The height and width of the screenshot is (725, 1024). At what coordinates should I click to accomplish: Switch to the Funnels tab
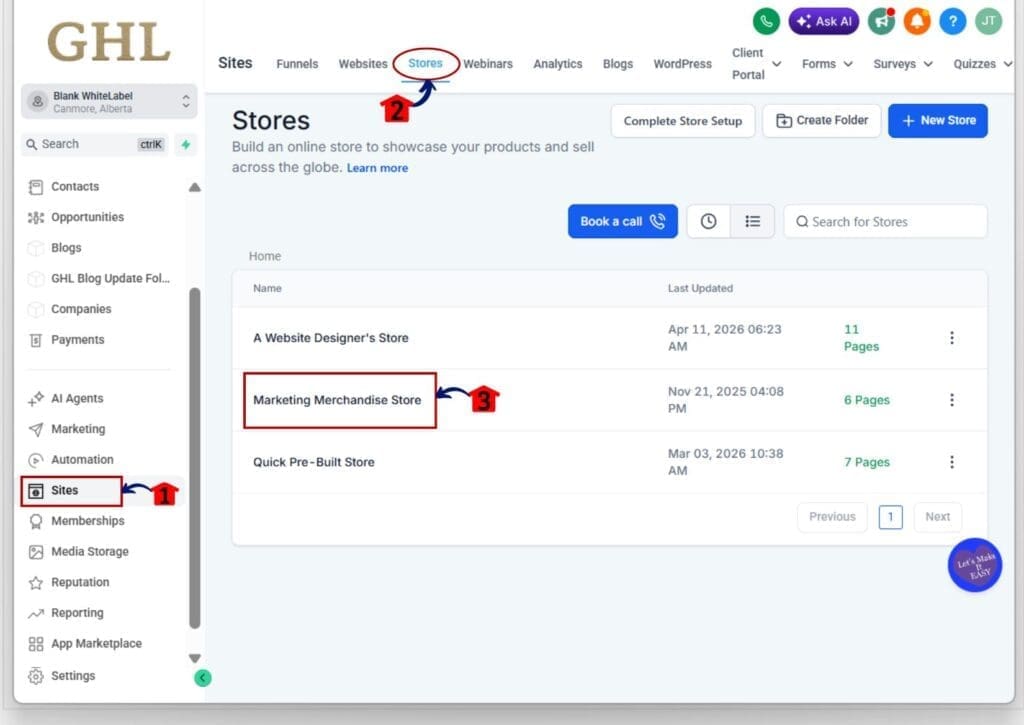tap(297, 63)
